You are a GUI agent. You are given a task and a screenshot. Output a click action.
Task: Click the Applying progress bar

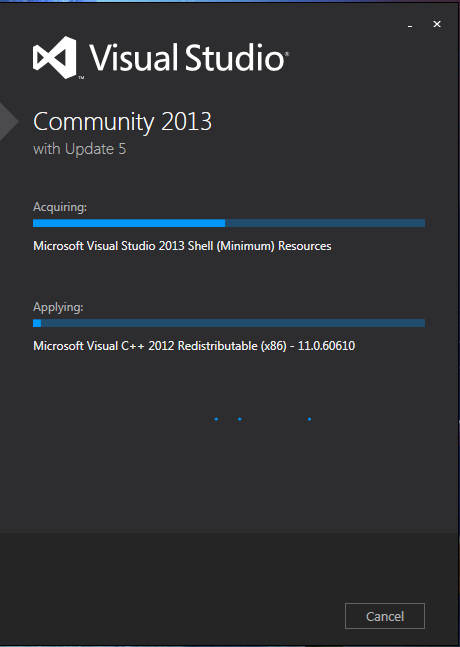click(229, 323)
